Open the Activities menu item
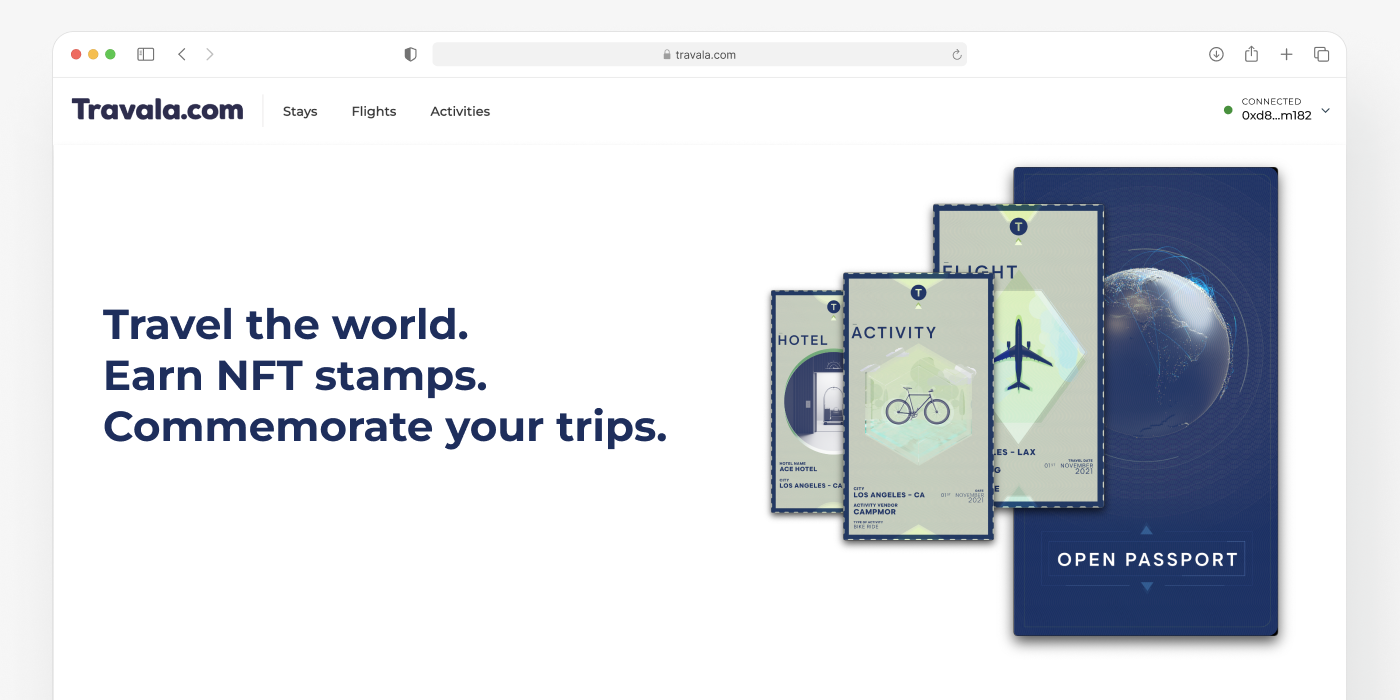This screenshot has width=1400, height=700. tap(460, 111)
